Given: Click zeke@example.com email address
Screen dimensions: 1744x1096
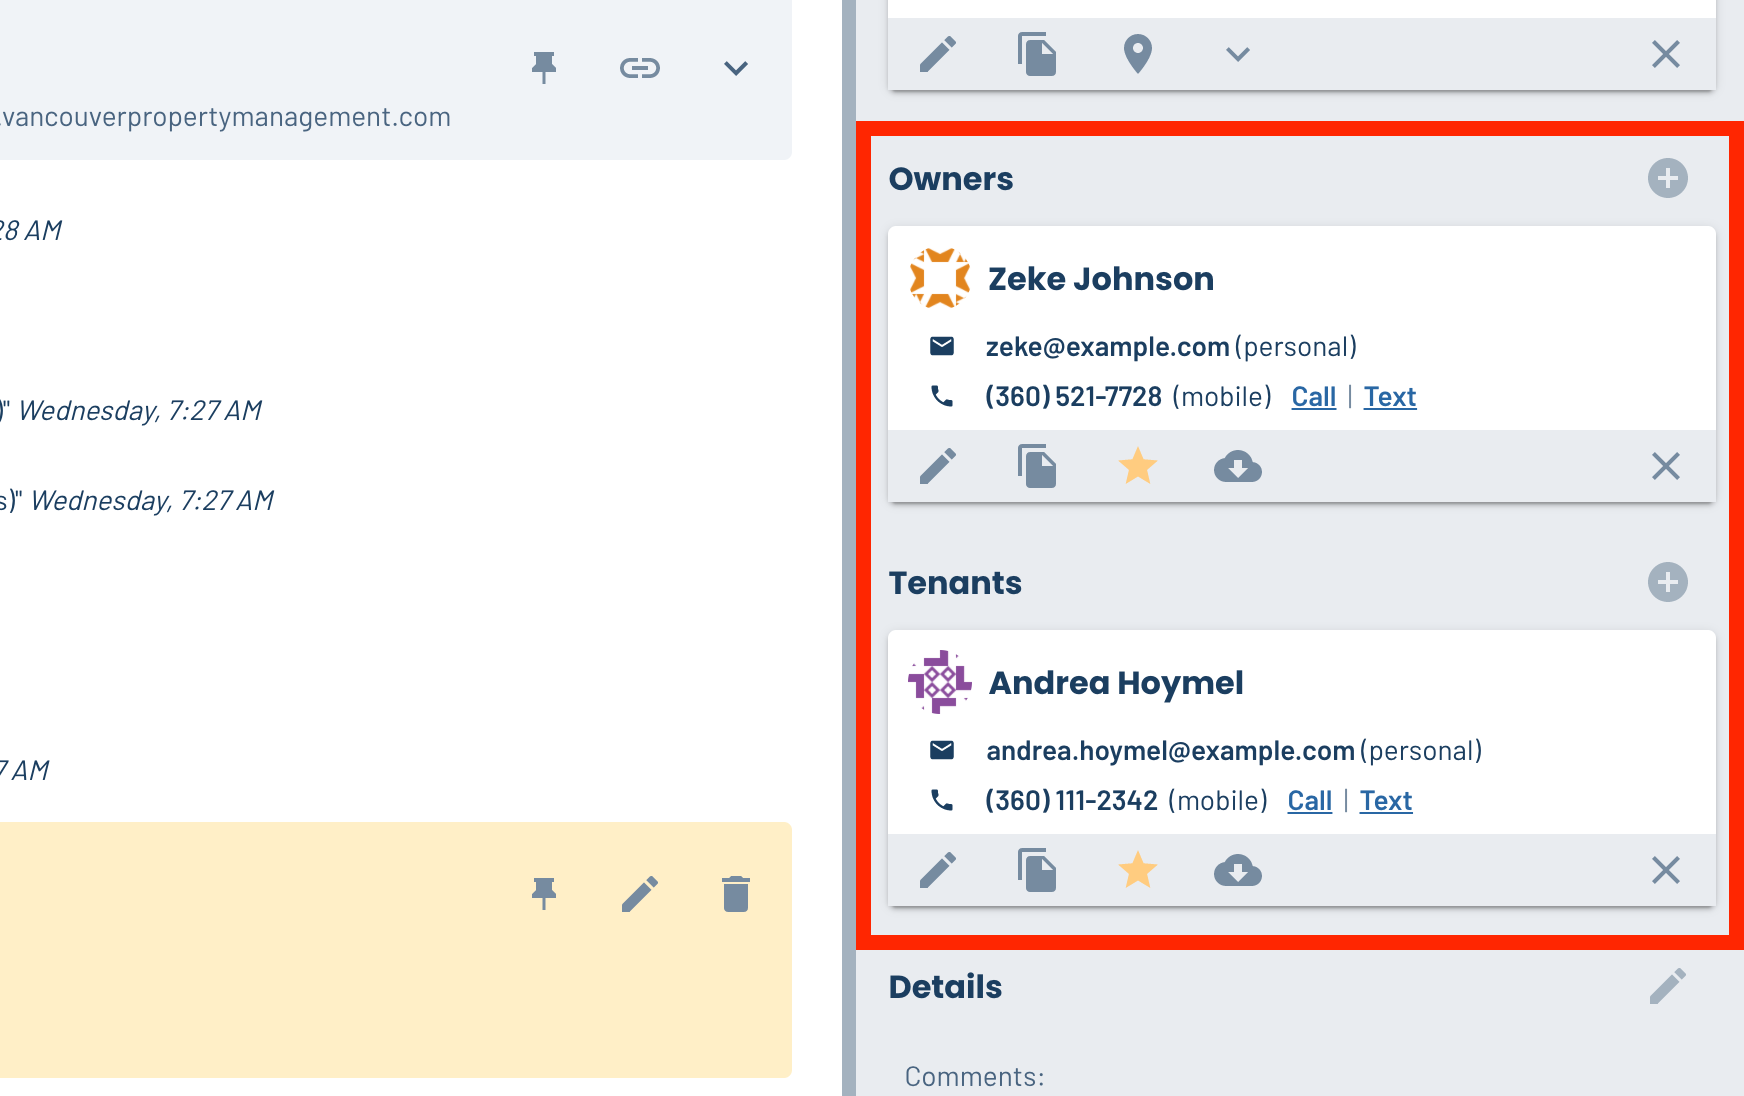Looking at the screenshot, I should click(1107, 347).
